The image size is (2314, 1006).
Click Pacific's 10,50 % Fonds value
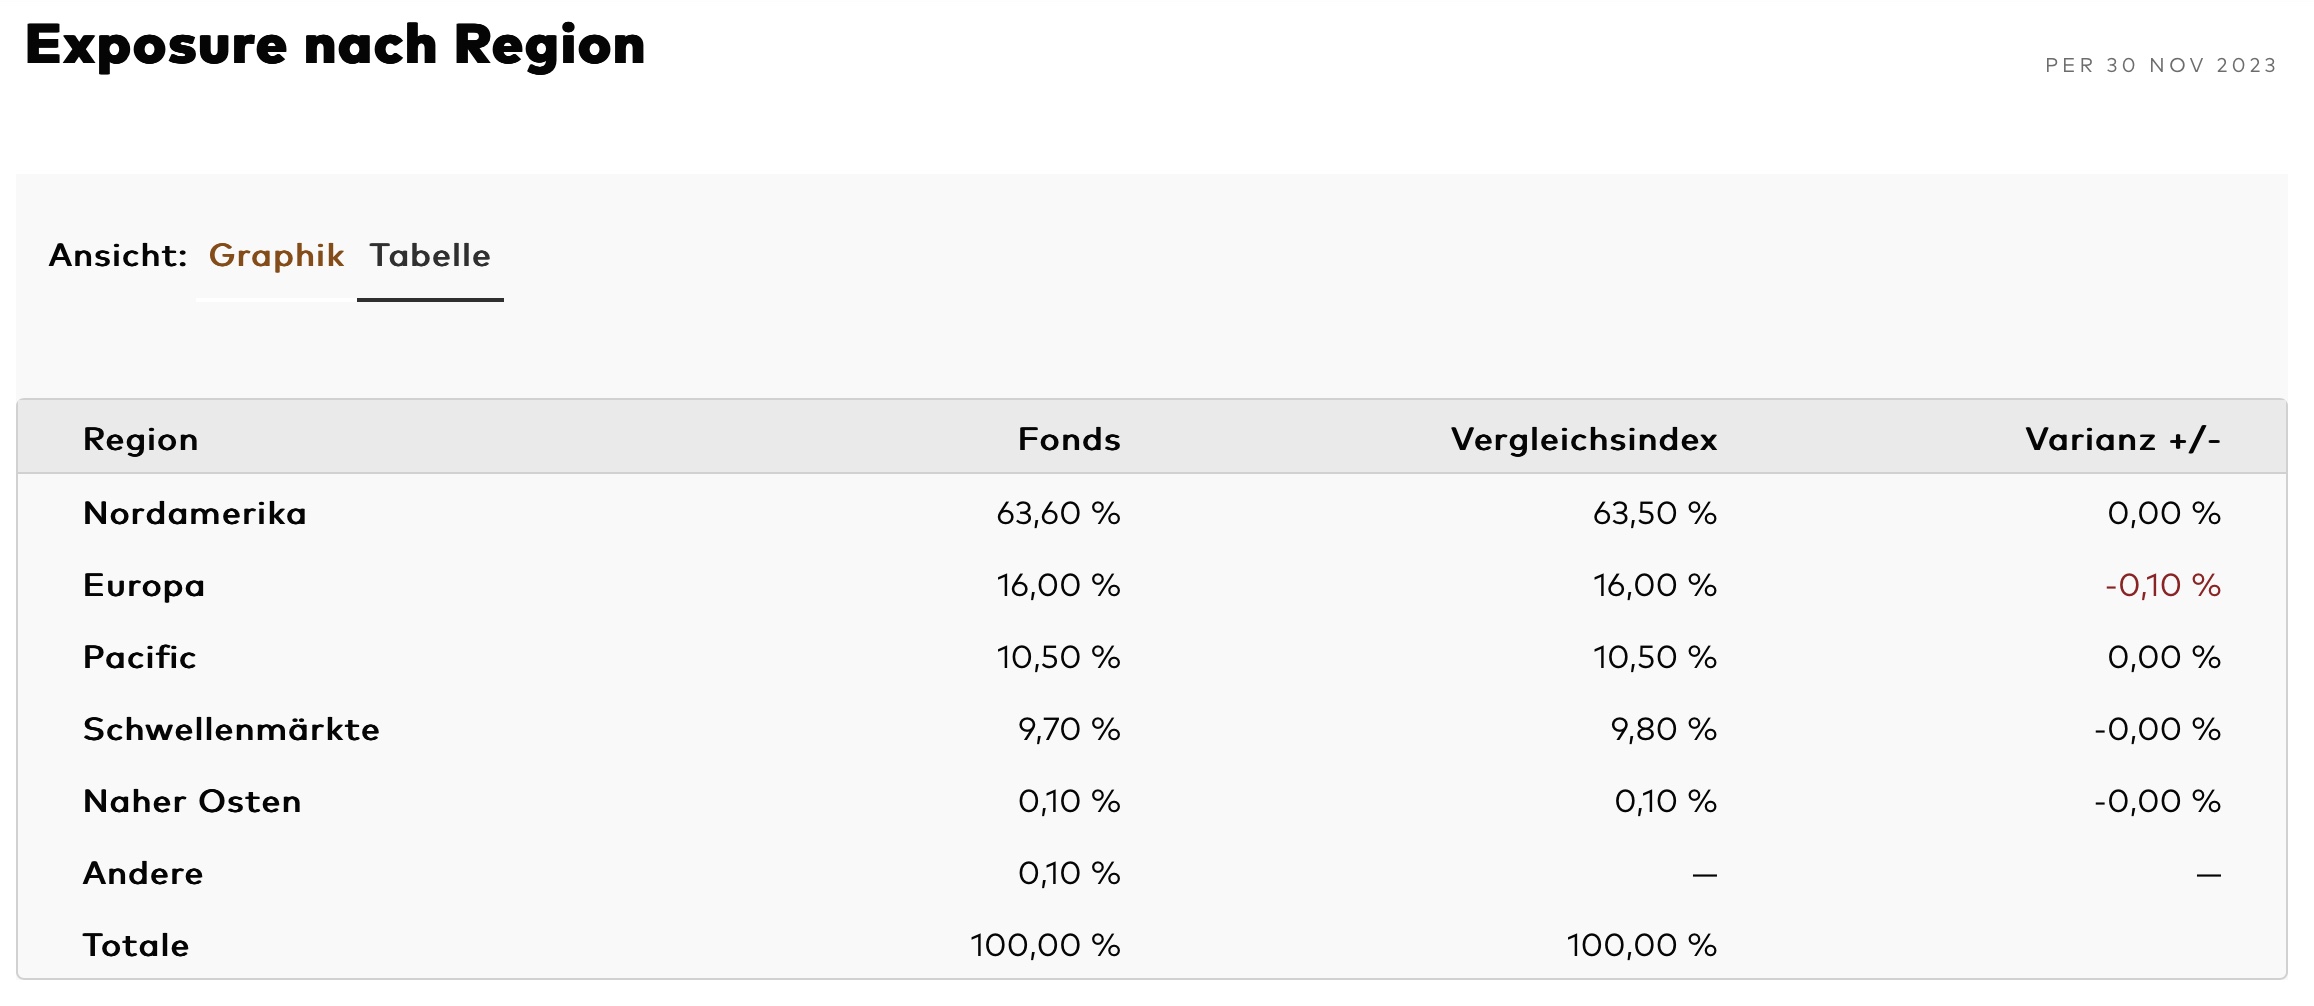point(1058,657)
